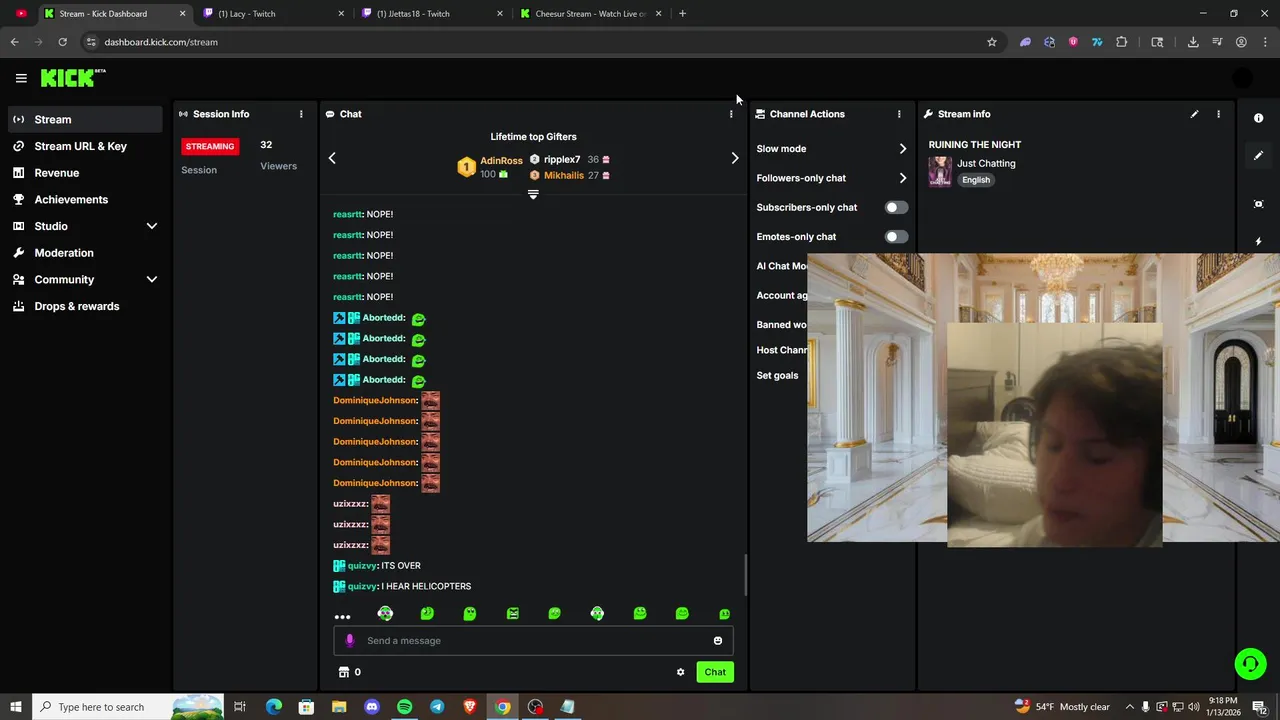Click the STREAMING status badge
Screen dimensions: 1280x720
point(210,146)
